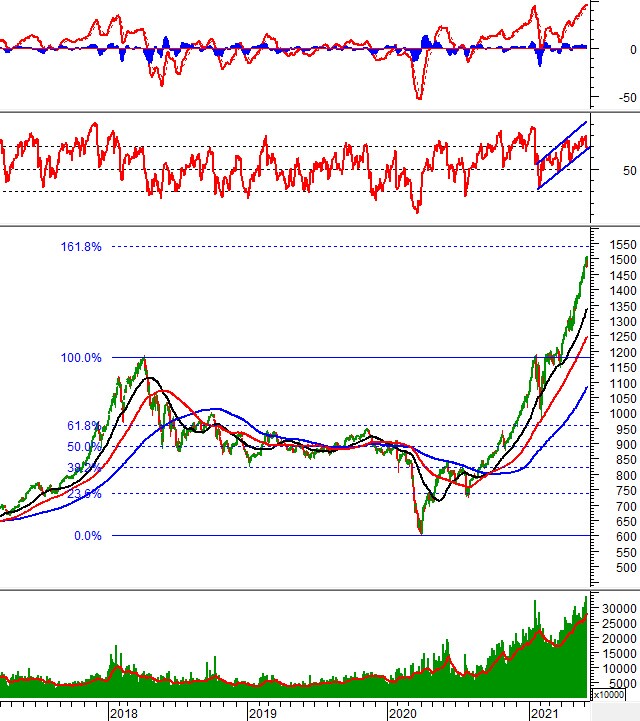Click the 20000 volume axis value
The image size is (640, 721).
coord(620,639)
